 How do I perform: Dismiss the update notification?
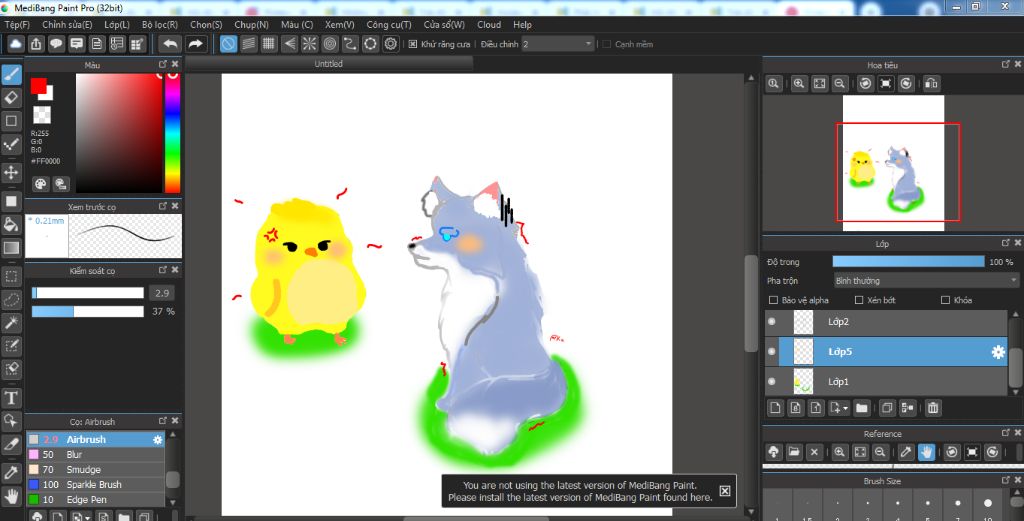(725, 491)
